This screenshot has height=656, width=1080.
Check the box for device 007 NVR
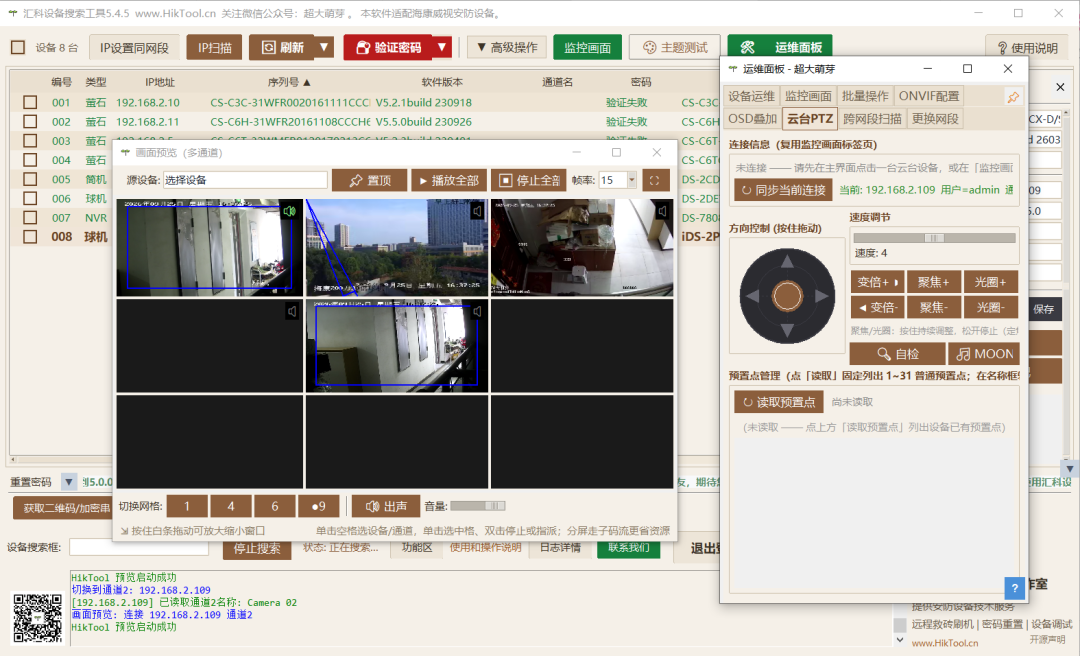30,218
